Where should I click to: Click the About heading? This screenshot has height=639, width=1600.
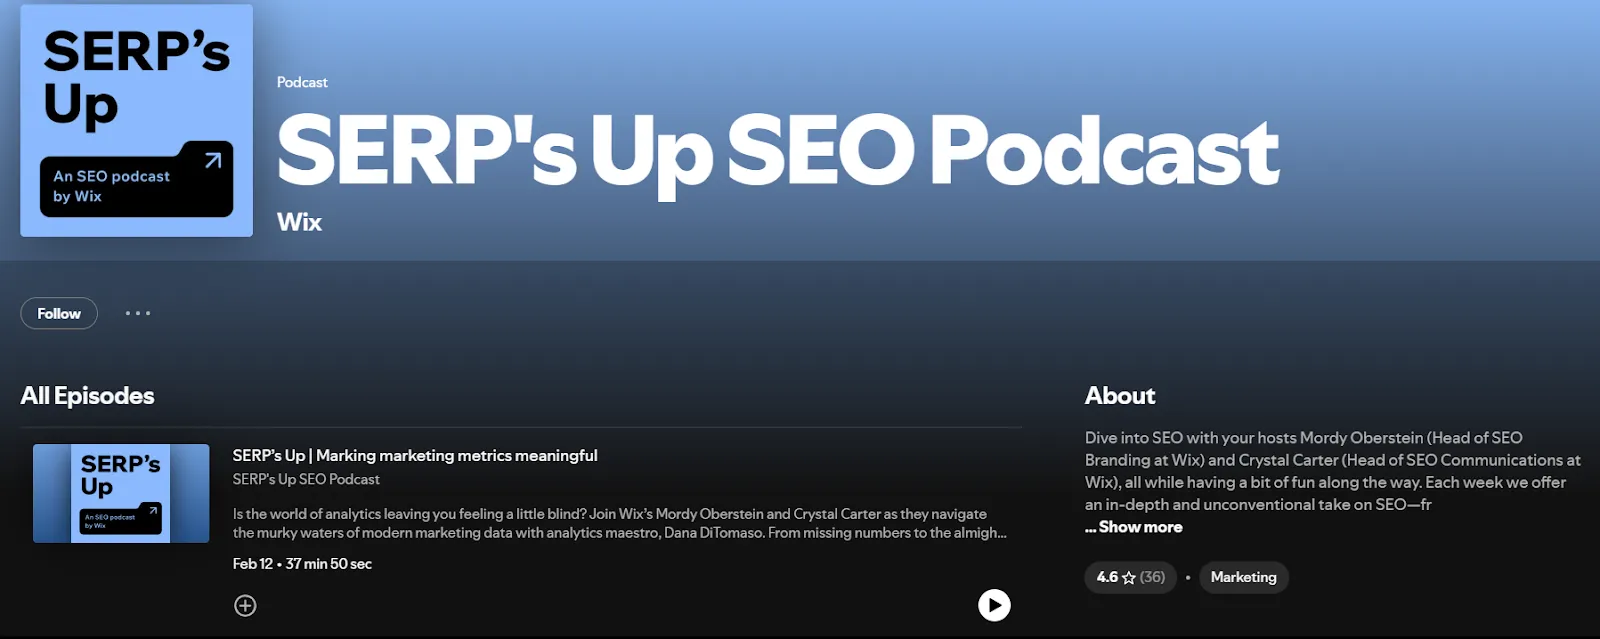pos(1120,396)
